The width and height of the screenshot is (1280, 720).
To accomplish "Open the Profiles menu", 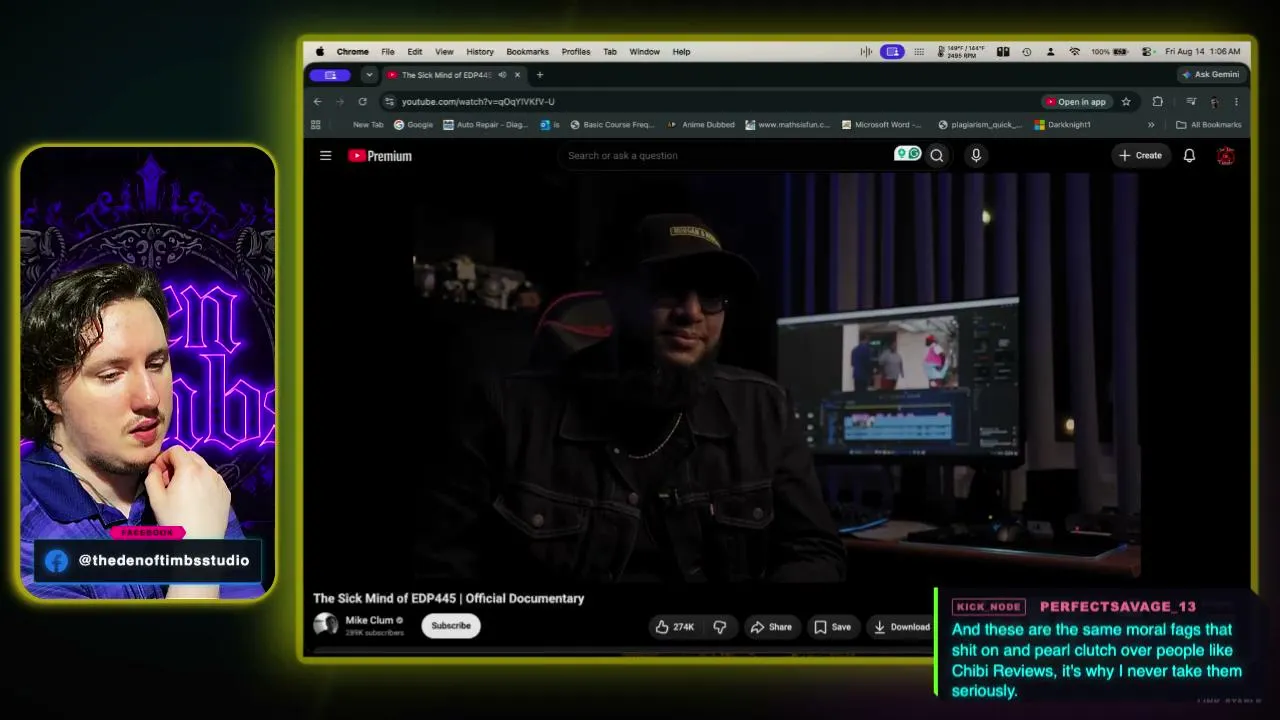I will click(x=576, y=52).
